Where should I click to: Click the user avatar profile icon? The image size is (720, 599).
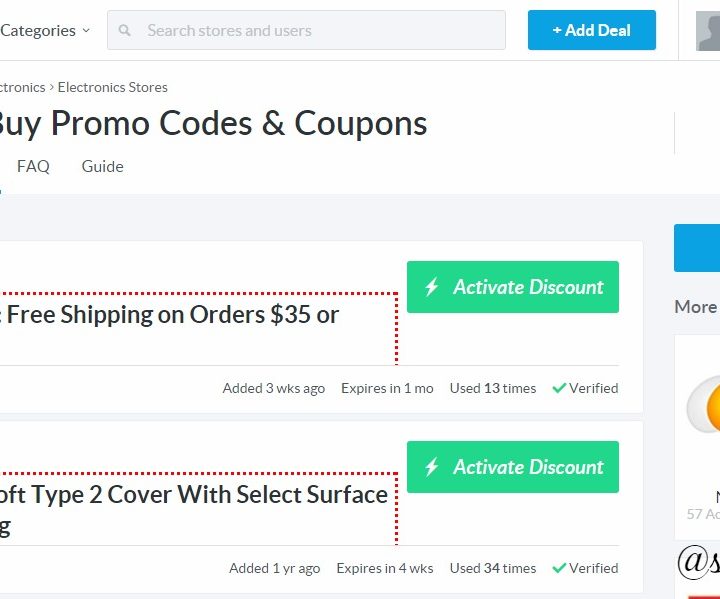click(x=708, y=31)
